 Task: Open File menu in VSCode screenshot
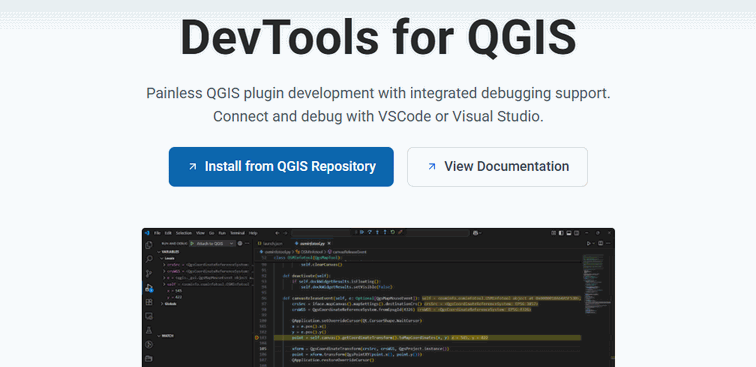[x=157, y=233]
